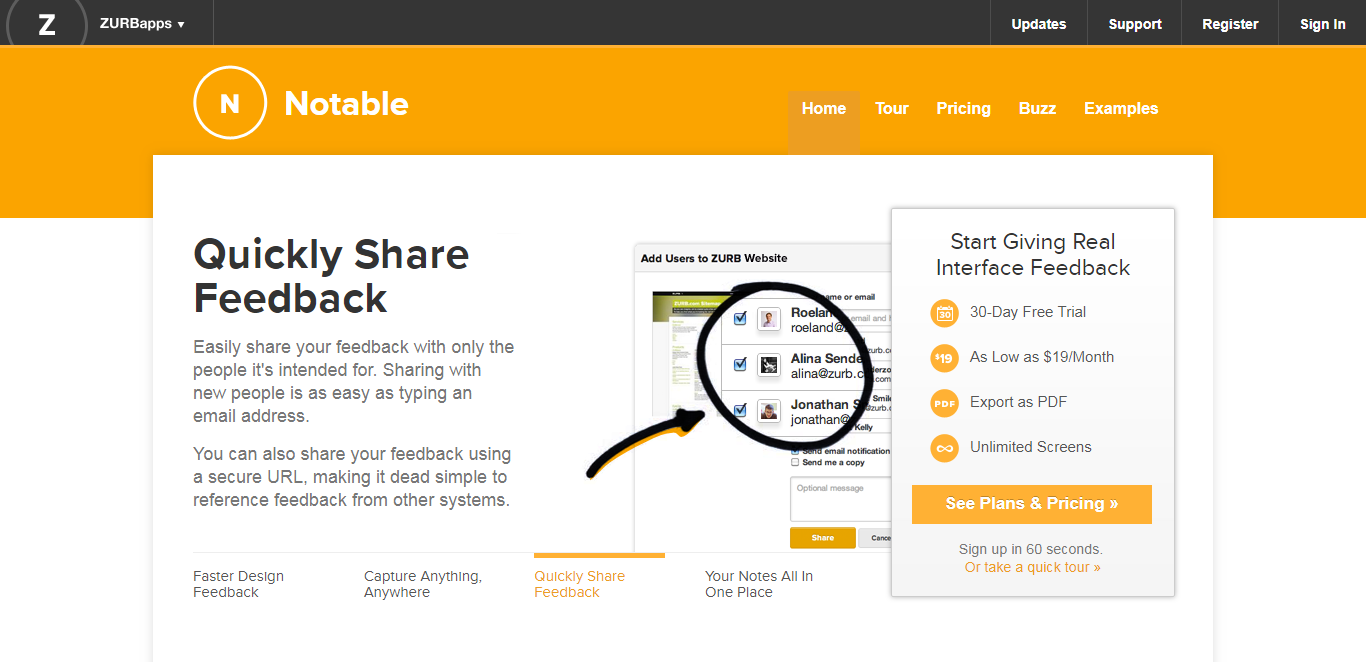Switch to Capture Anything, Anywhere slide
Viewport: 1366px width, 662px height.
(x=423, y=584)
